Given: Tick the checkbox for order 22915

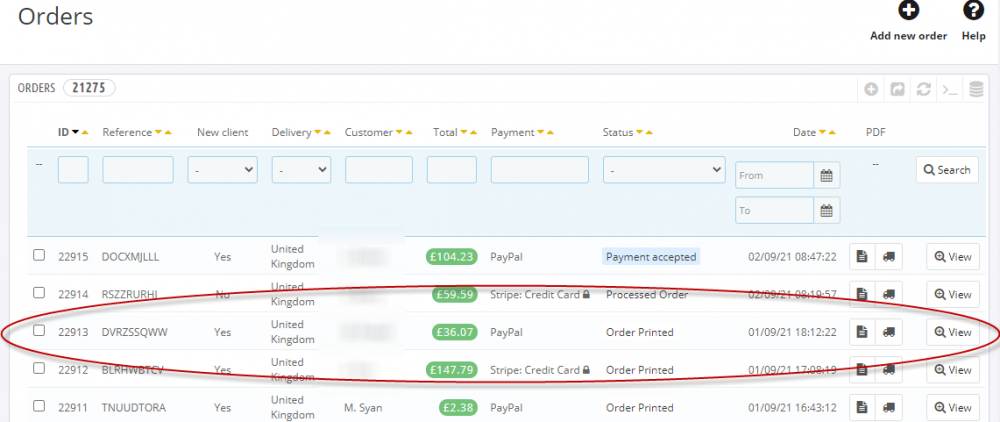Looking at the screenshot, I should 39,256.
